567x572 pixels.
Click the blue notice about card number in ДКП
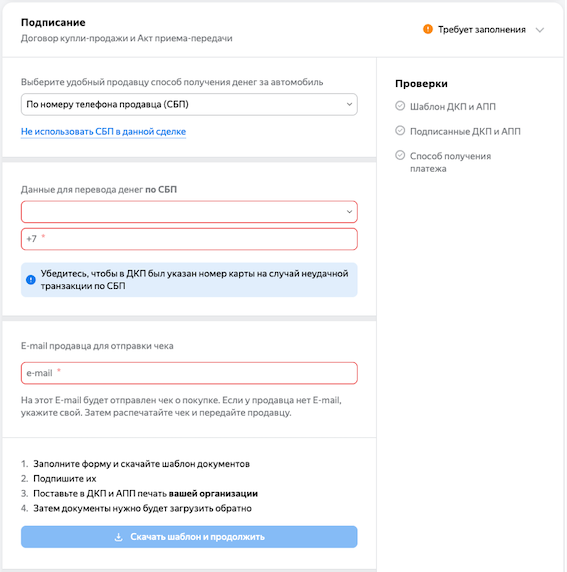point(189,280)
